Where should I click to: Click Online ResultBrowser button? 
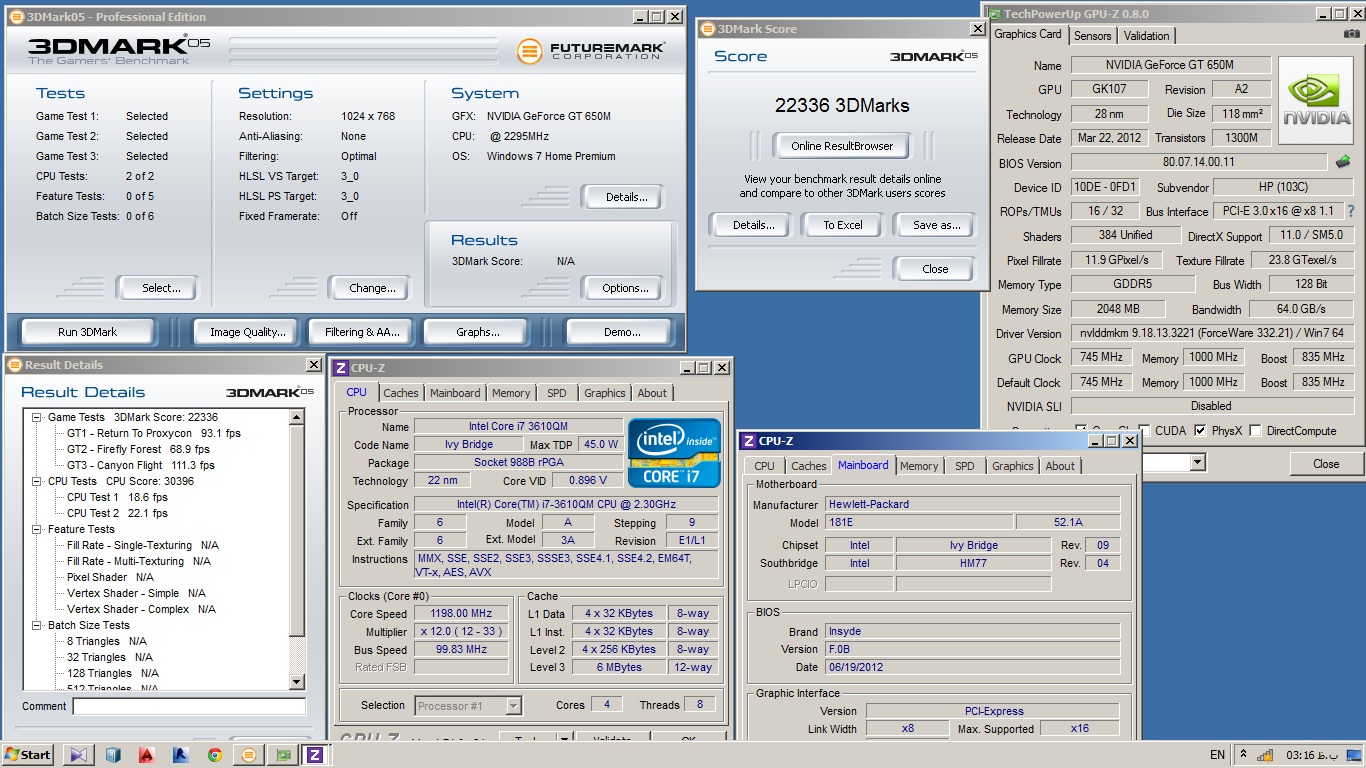point(842,146)
